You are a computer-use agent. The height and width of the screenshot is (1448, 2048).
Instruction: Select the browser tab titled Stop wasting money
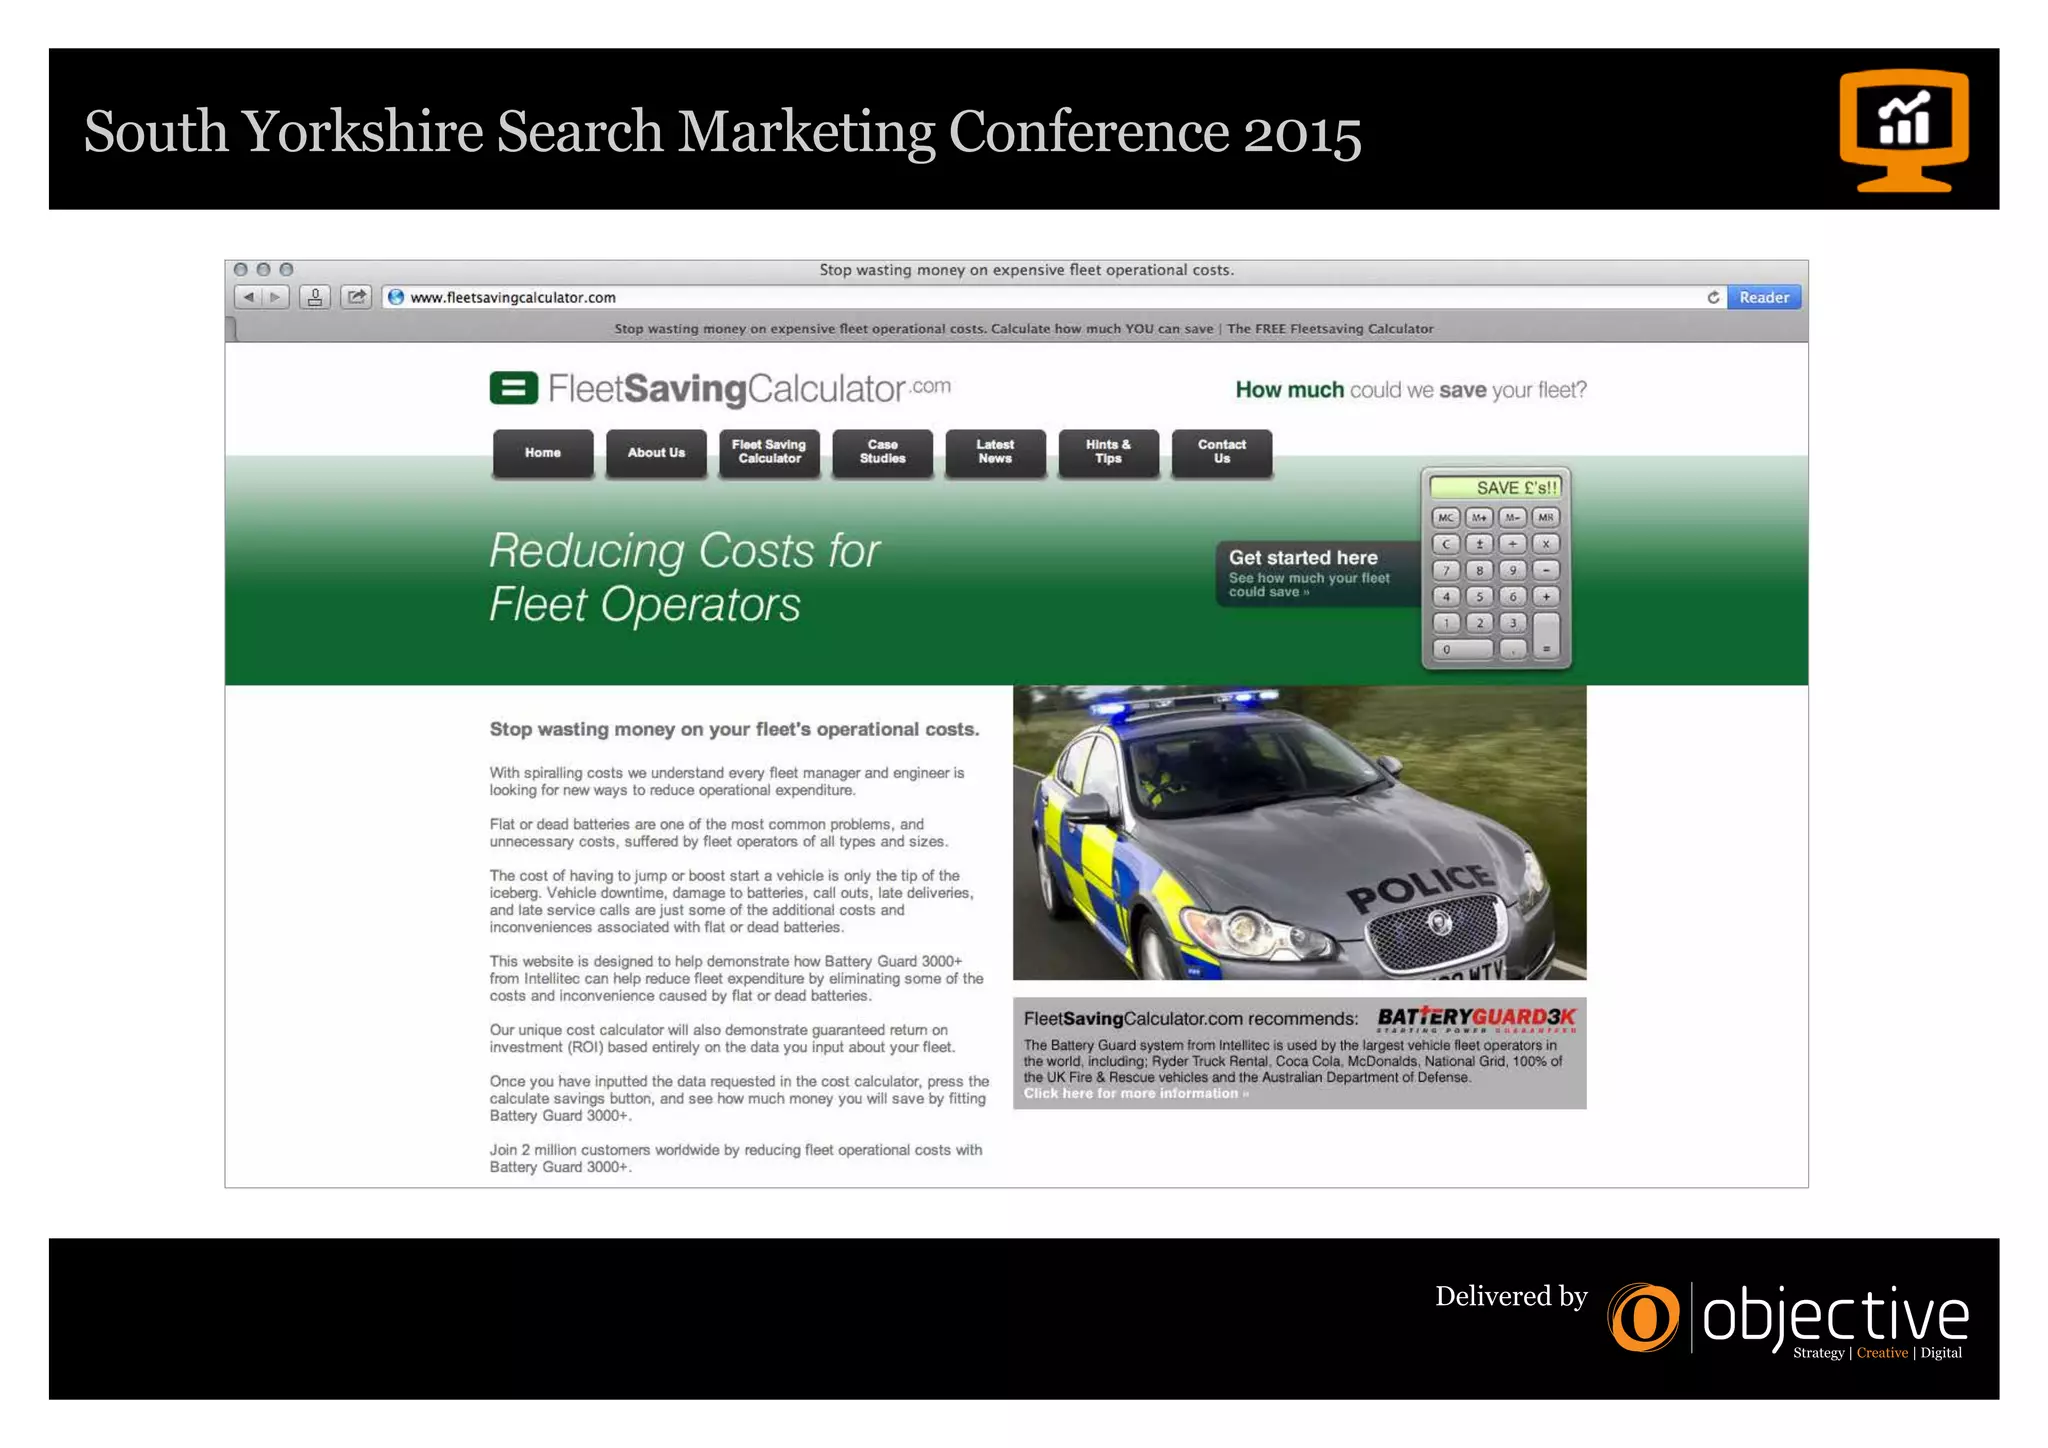coord(1023,328)
